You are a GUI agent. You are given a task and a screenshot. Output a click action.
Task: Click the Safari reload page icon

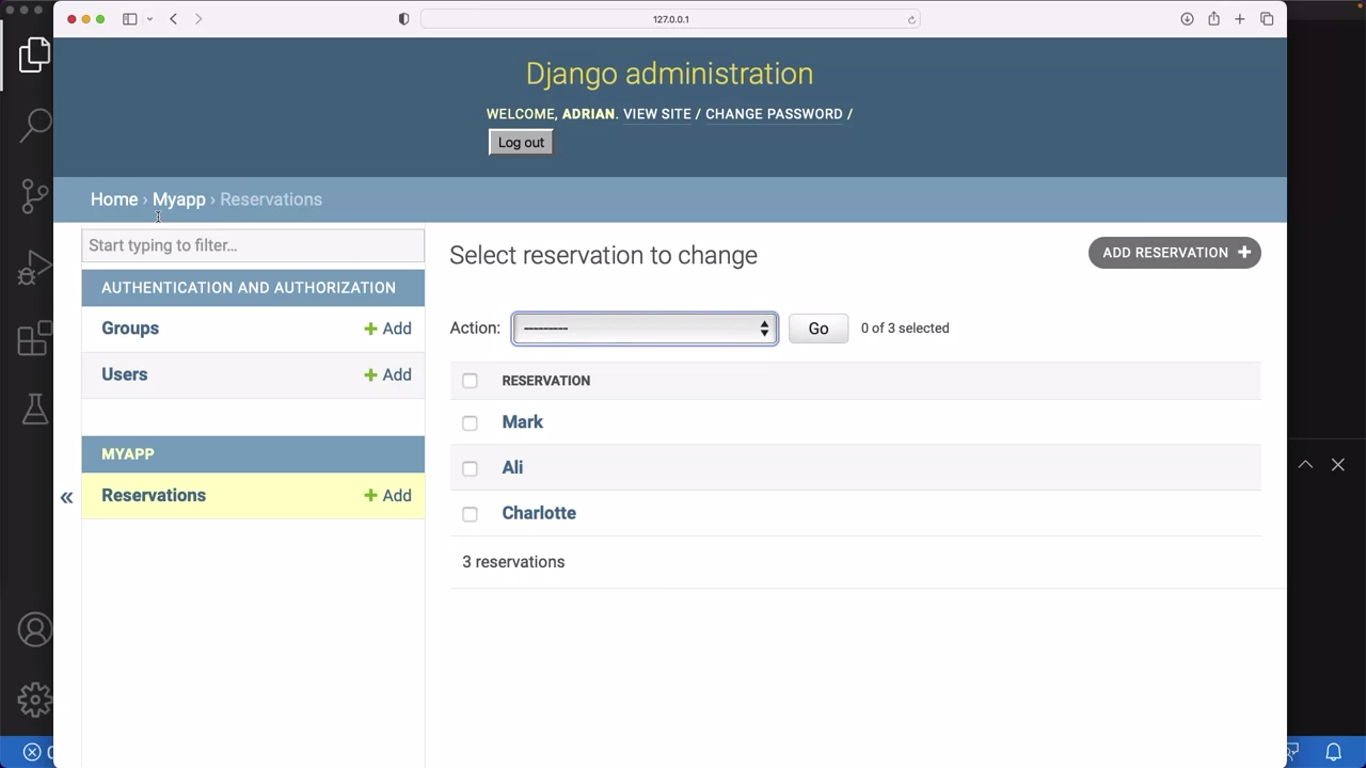[x=911, y=19]
